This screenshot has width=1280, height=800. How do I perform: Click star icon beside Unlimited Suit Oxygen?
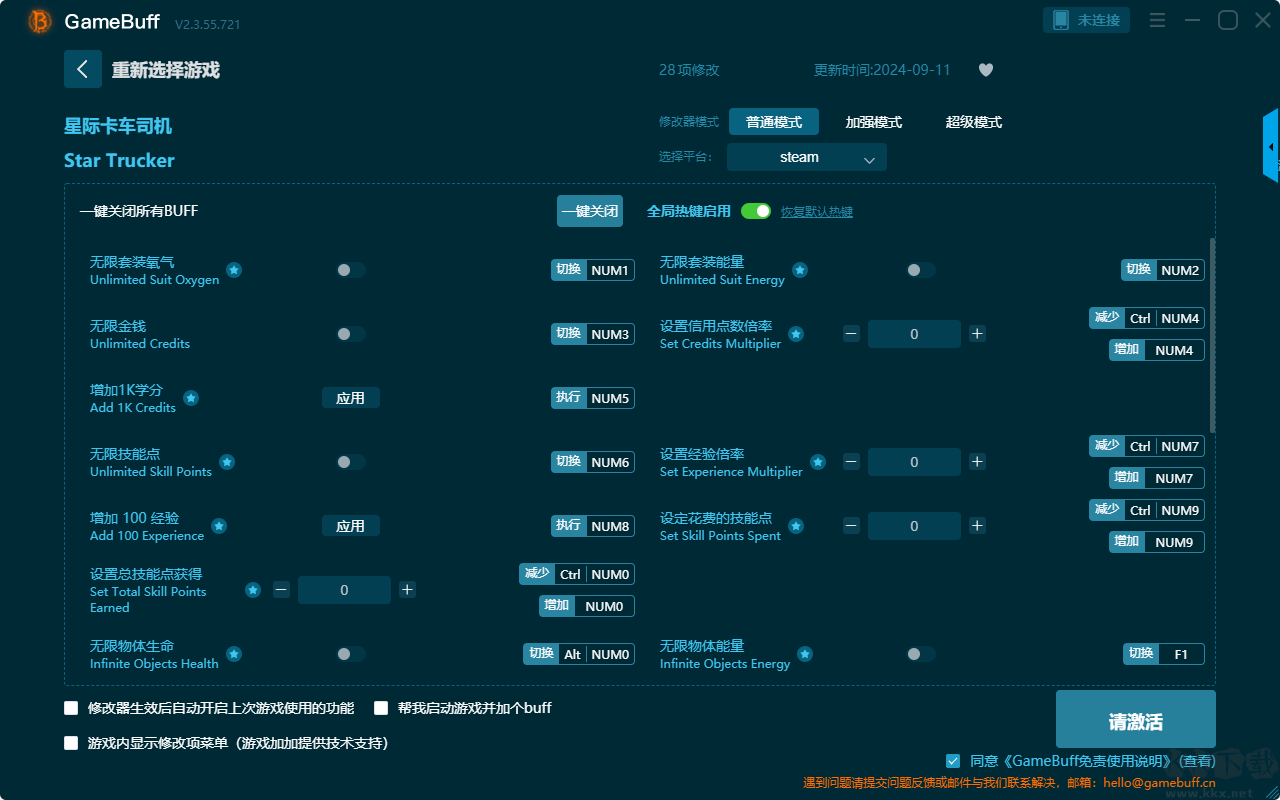click(233, 270)
